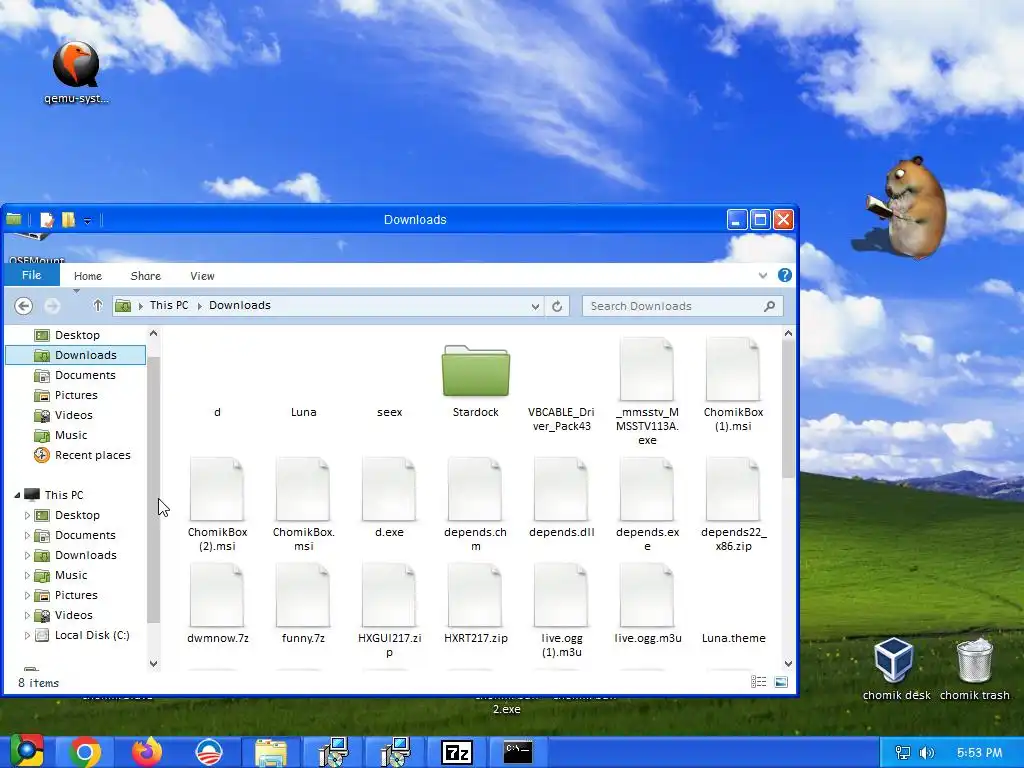Viewport: 1024px width, 768px height.
Task: Open the Home ribbon tab
Action: point(88,276)
